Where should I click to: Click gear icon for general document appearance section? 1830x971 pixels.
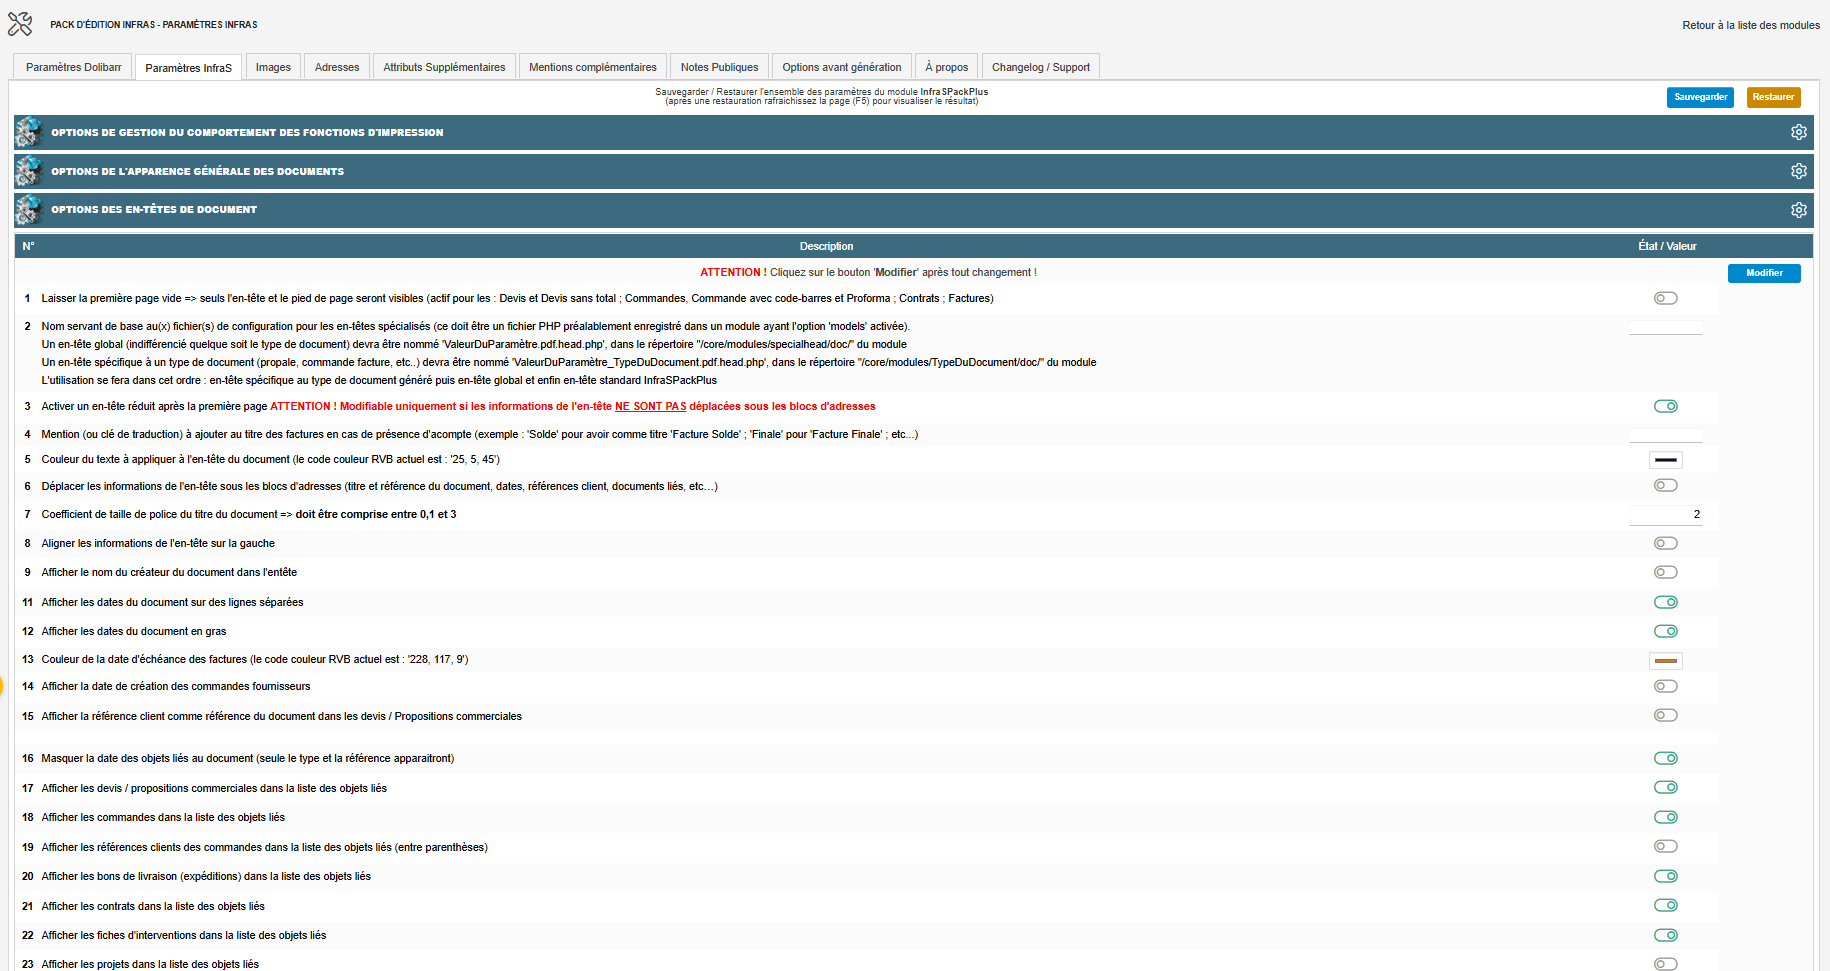click(x=1798, y=171)
